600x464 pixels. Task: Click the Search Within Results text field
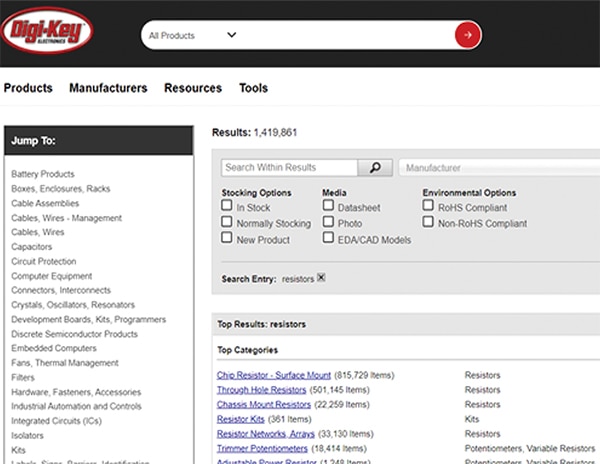click(x=289, y=168)
